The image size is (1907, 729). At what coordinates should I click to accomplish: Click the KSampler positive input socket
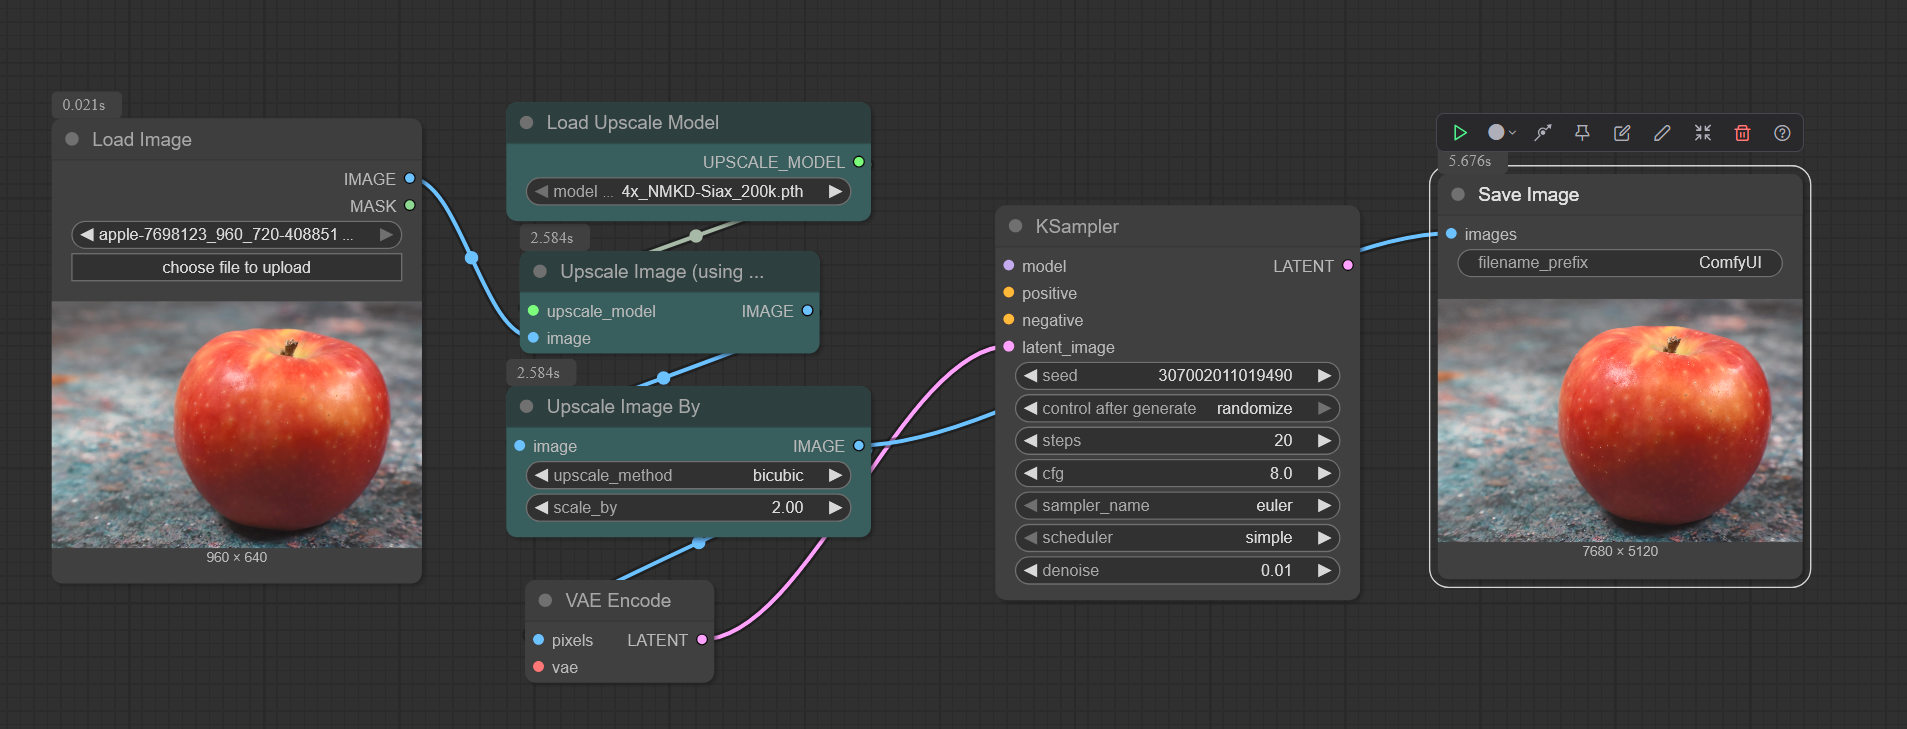[1008, 292]
